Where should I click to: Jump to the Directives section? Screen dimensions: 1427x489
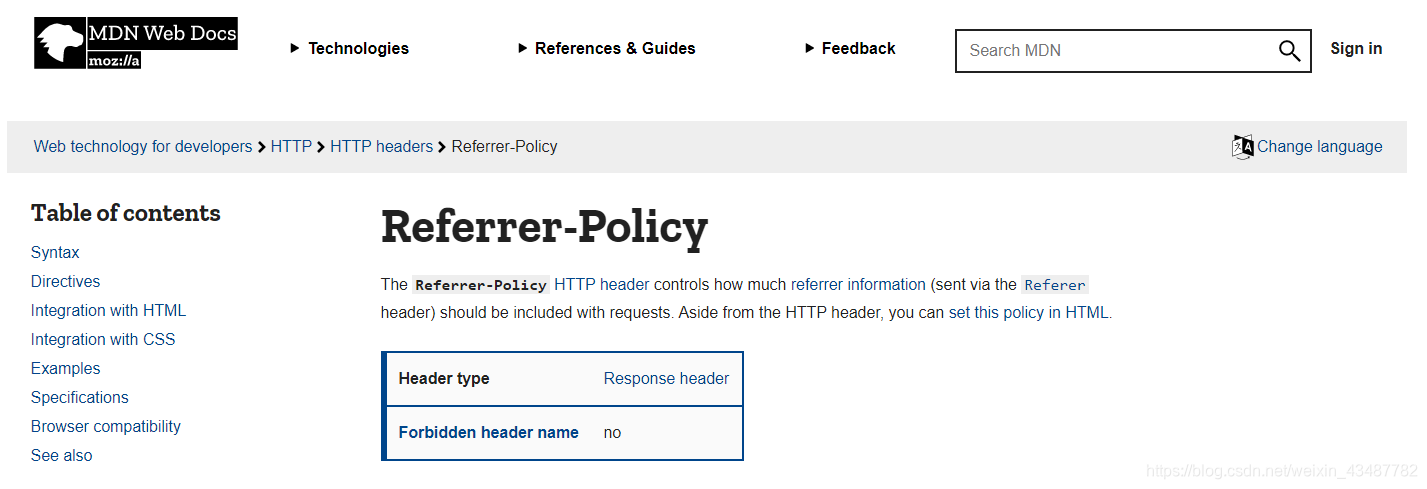[65, 281]
